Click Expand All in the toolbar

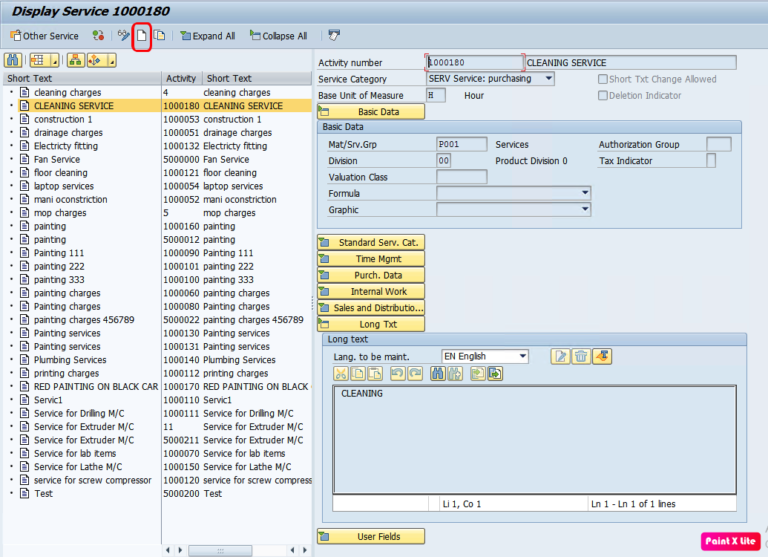pyautogui.click(x=208, y=36)
